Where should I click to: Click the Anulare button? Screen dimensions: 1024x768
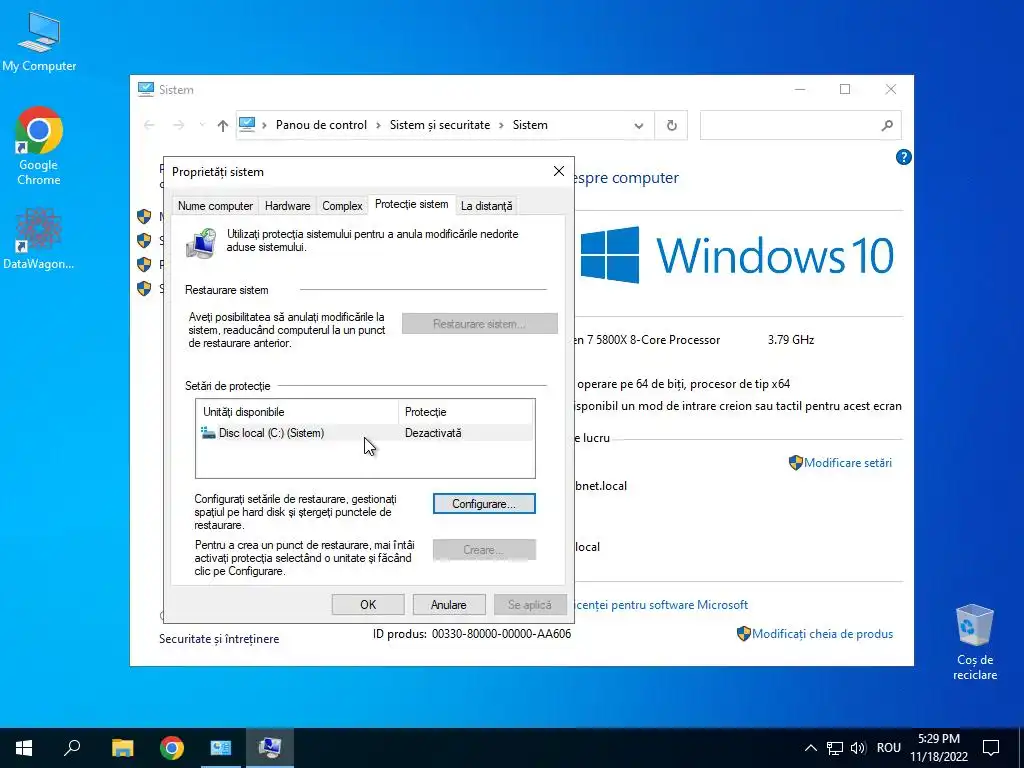pos(449,605)
